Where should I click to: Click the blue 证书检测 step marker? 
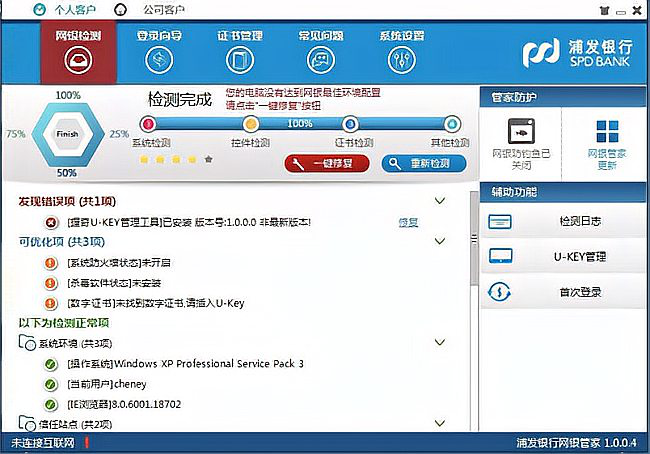[350, 124]
